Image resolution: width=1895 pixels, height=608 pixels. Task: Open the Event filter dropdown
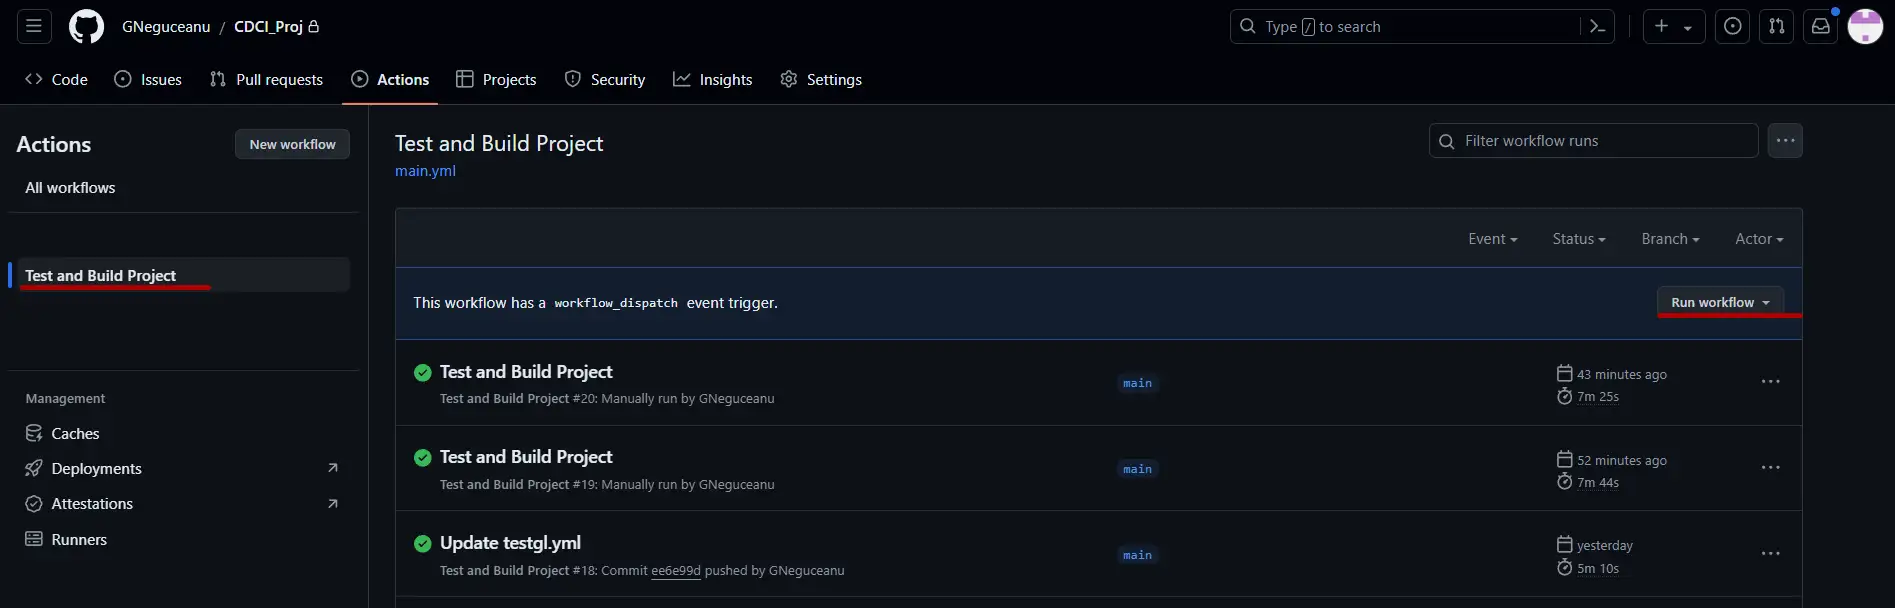pyautogui.click(x=1493, y=239)
